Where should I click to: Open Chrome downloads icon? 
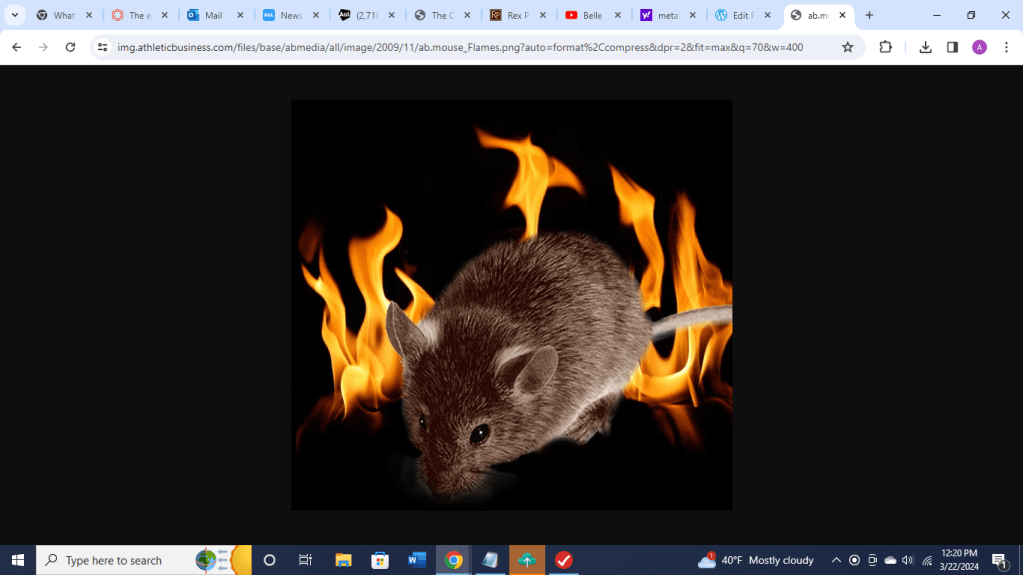click(x=925, y=47)
